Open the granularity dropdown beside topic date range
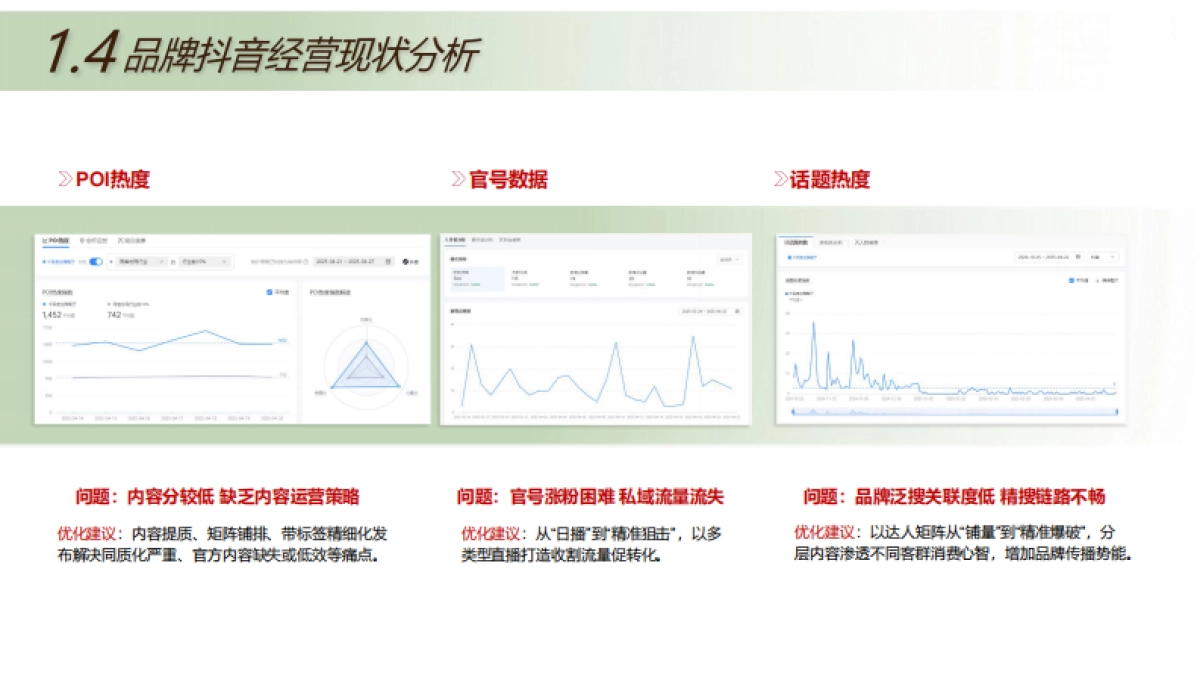The height and width of the screenshot is (675, 1200). coord(1104,257)
